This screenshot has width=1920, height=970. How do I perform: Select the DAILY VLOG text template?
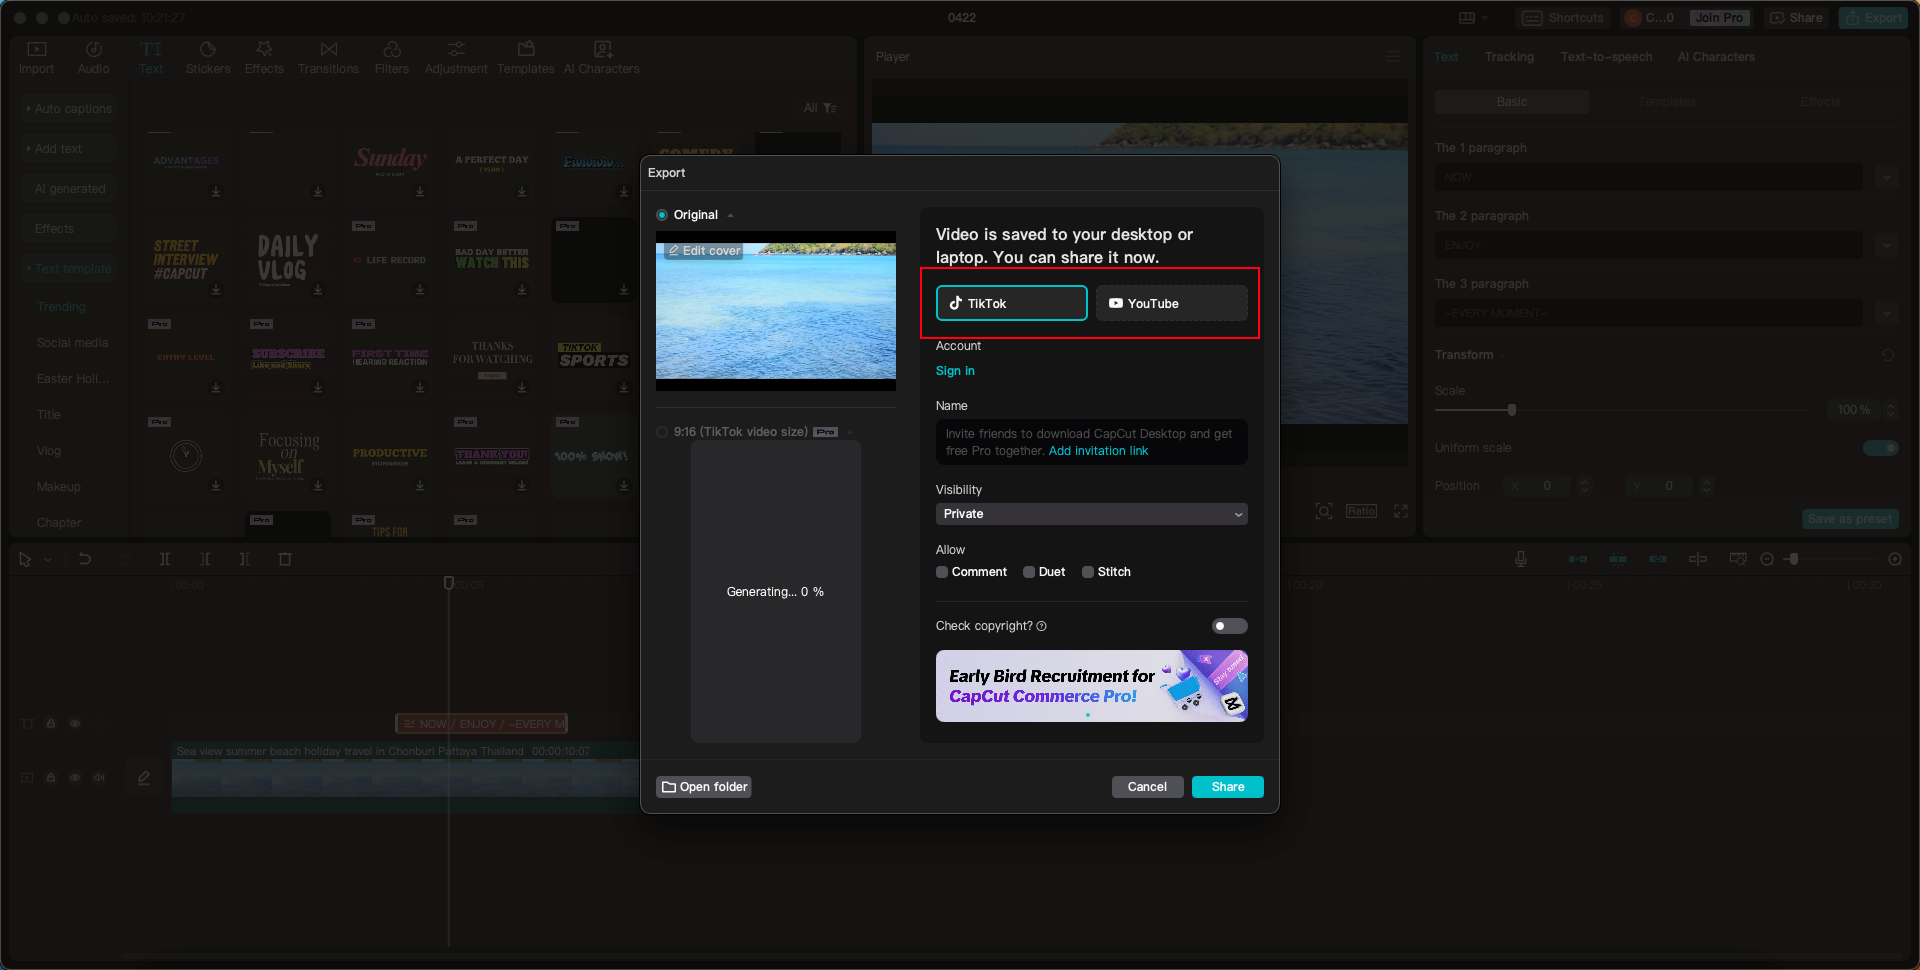[x=288, y=258]
